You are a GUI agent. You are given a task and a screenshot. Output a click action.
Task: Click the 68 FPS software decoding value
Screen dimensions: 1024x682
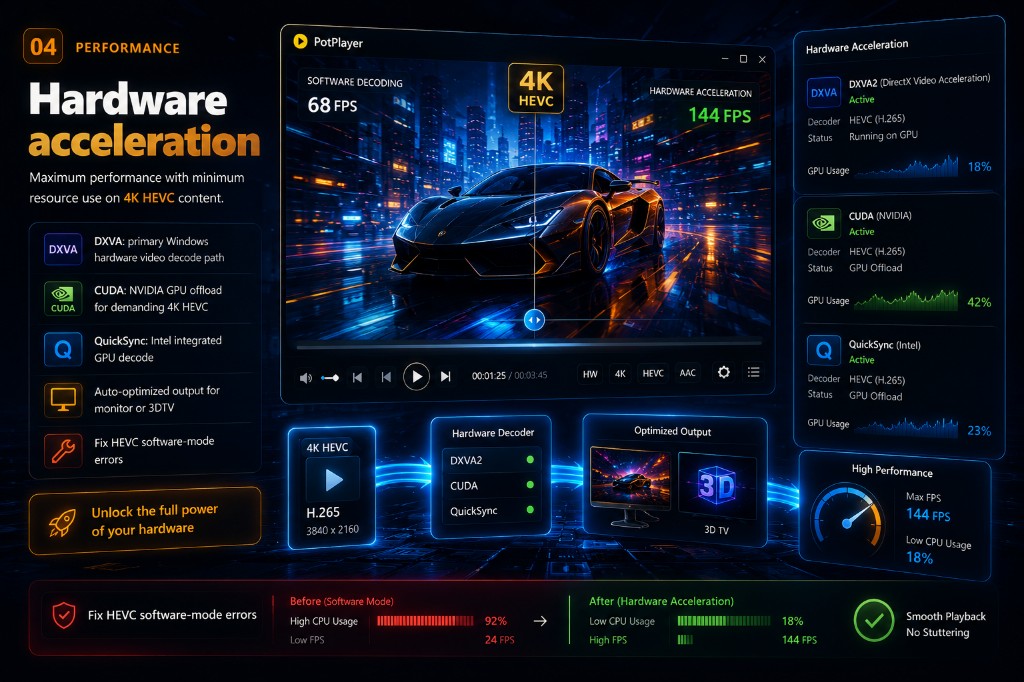click(x=332, y=105)
